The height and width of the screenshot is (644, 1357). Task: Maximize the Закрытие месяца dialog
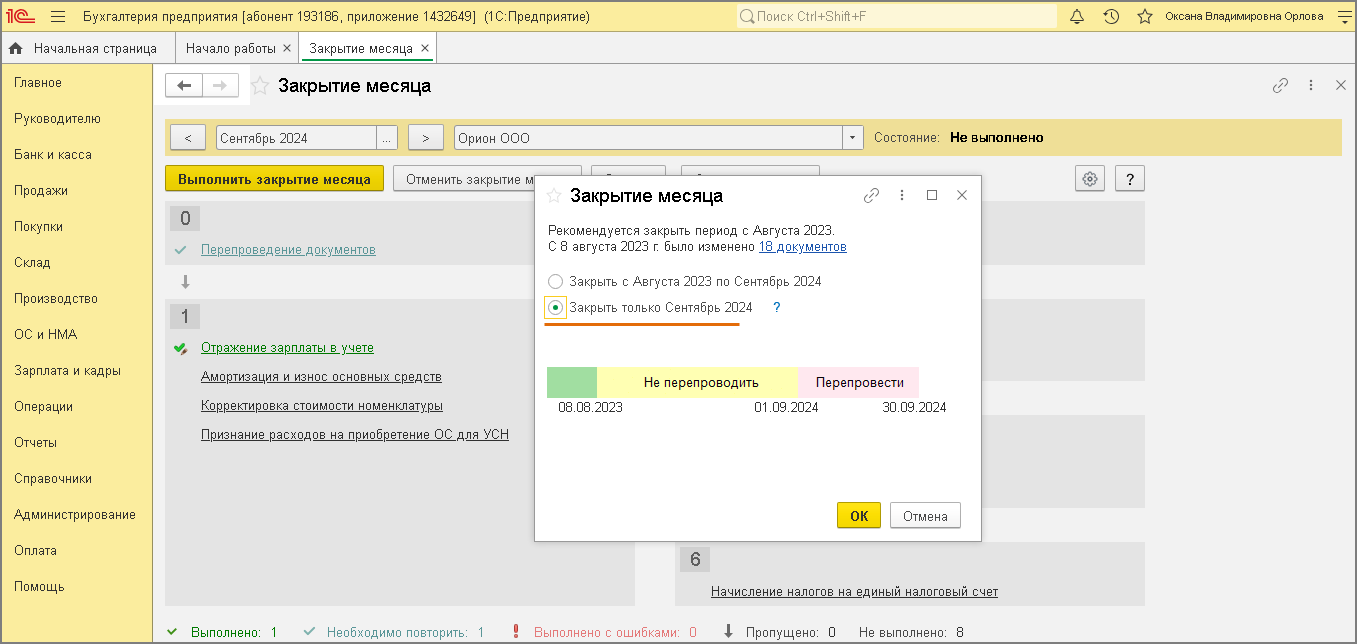coord(932,196)
